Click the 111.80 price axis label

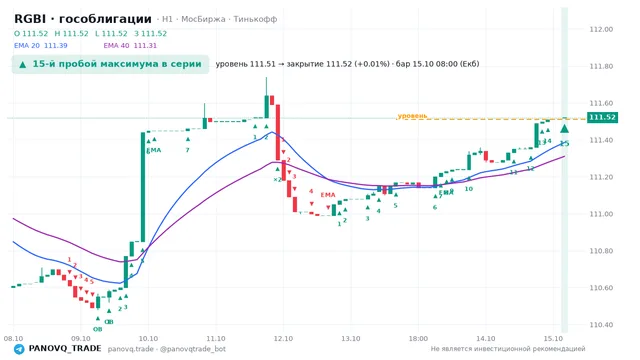pyautogui.click(x=601, y=66)
